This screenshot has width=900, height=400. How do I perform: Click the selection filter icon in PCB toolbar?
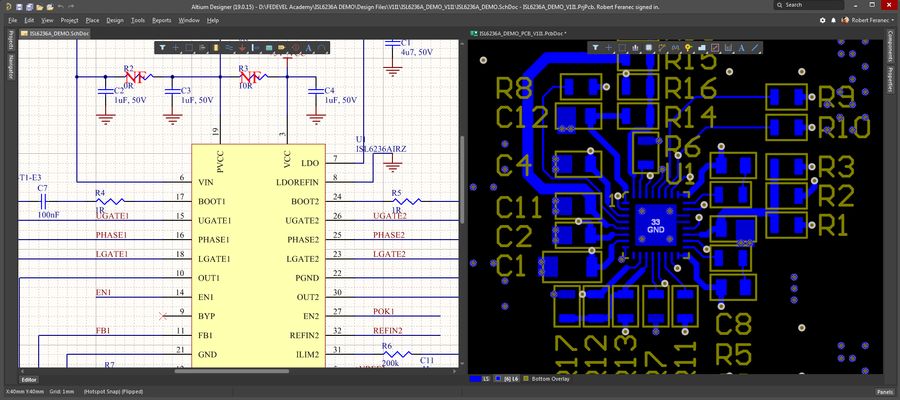click(x=594, y=47)
